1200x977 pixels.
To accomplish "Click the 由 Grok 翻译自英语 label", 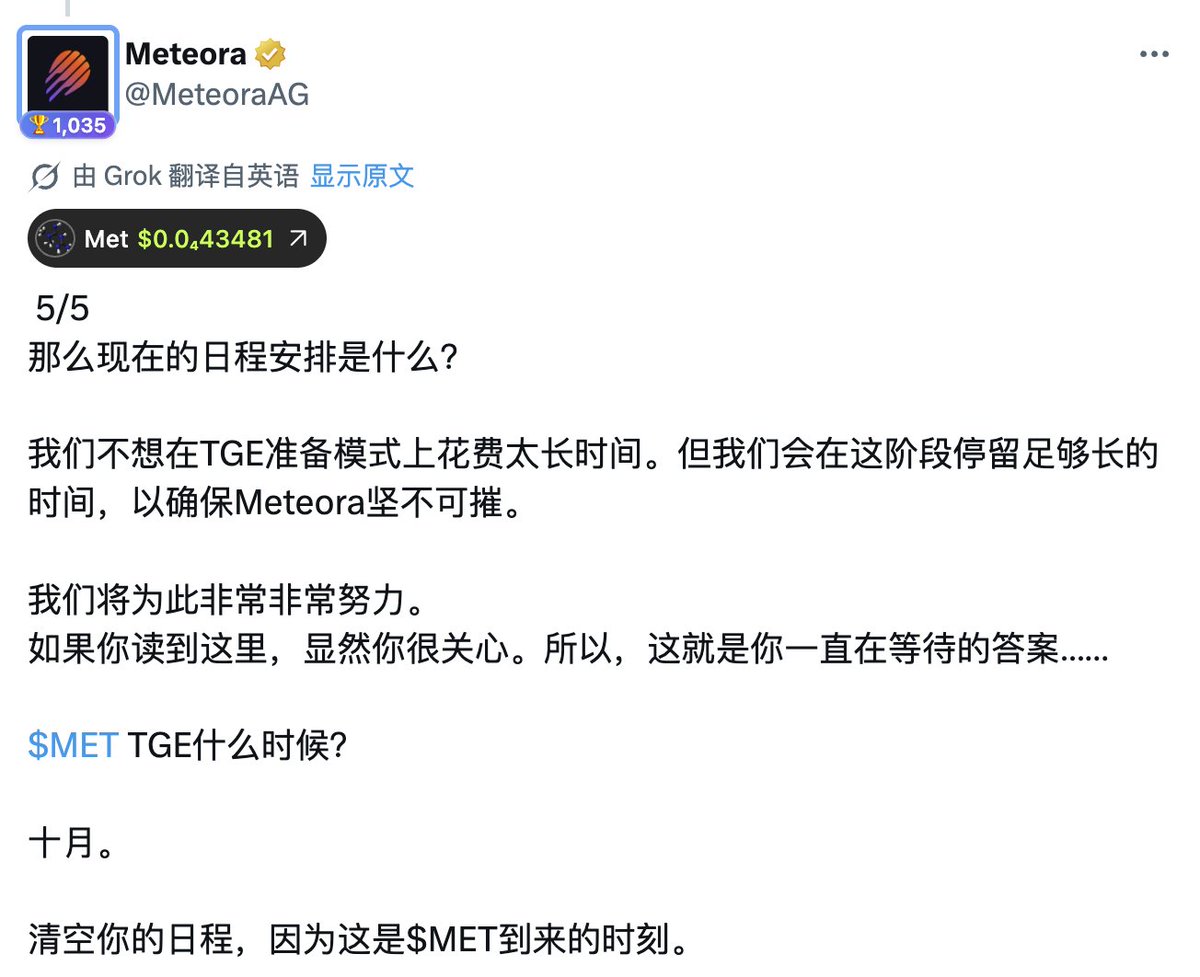I will [186, 177].
